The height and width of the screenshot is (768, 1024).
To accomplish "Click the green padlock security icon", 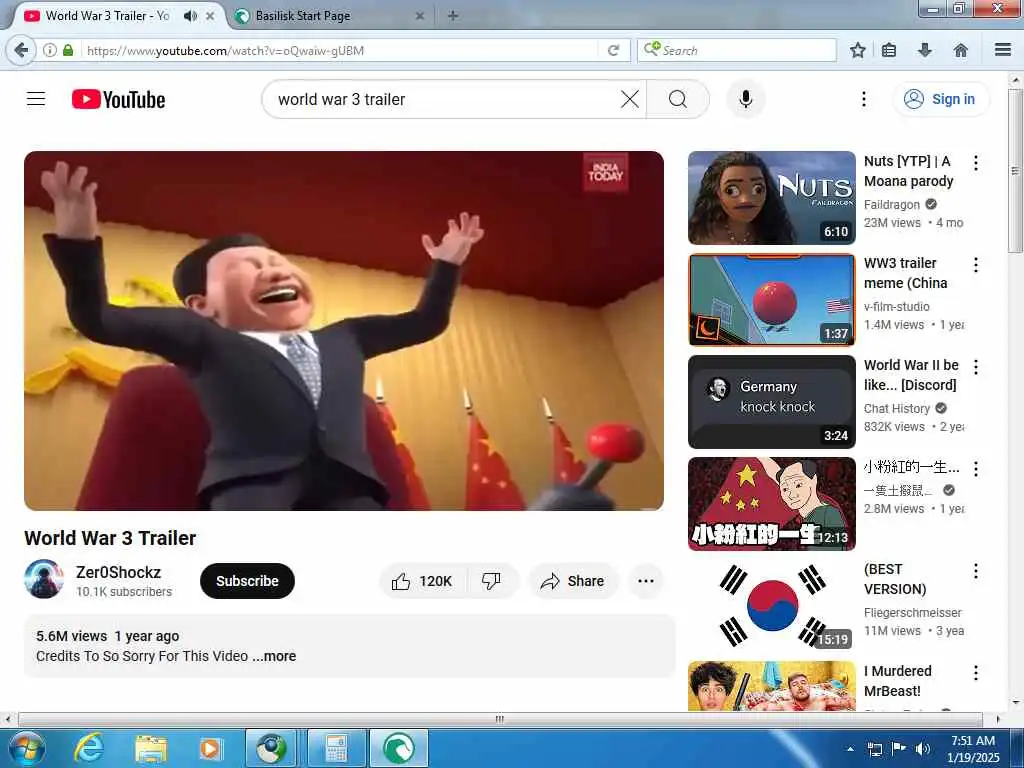I will click(x=68, y=50).
